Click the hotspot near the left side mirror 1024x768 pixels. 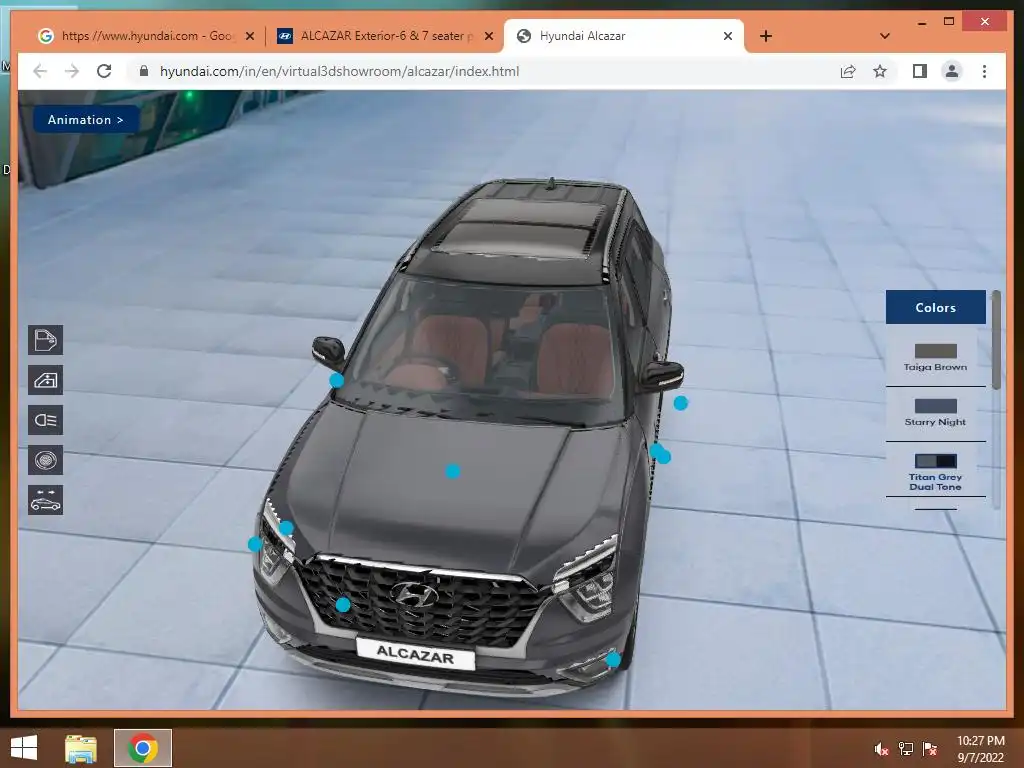[x=336, y=380]
